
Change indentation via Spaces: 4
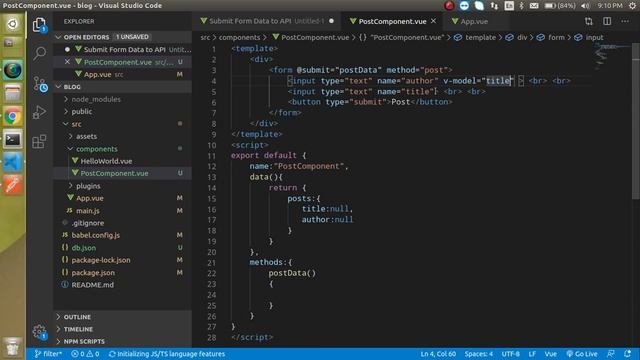pyautogui.click(x=479, y=354)
